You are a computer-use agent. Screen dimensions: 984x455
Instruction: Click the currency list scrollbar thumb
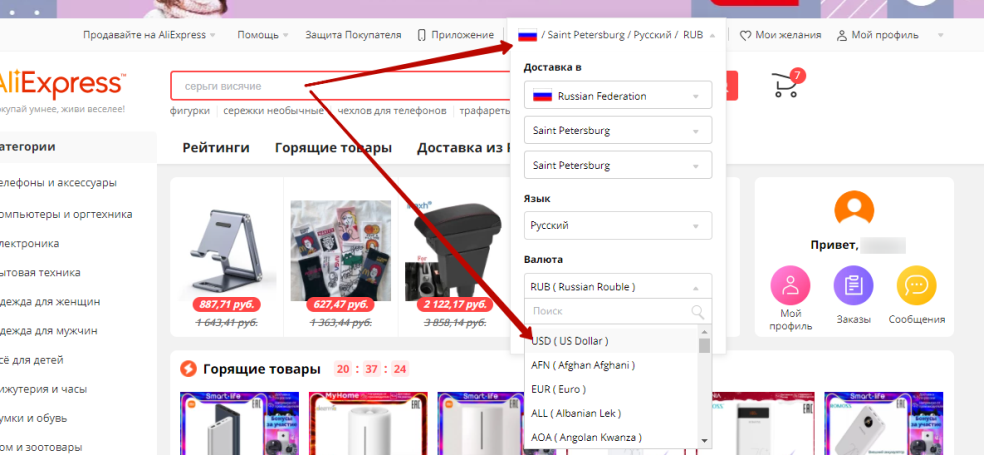[705, 346]
